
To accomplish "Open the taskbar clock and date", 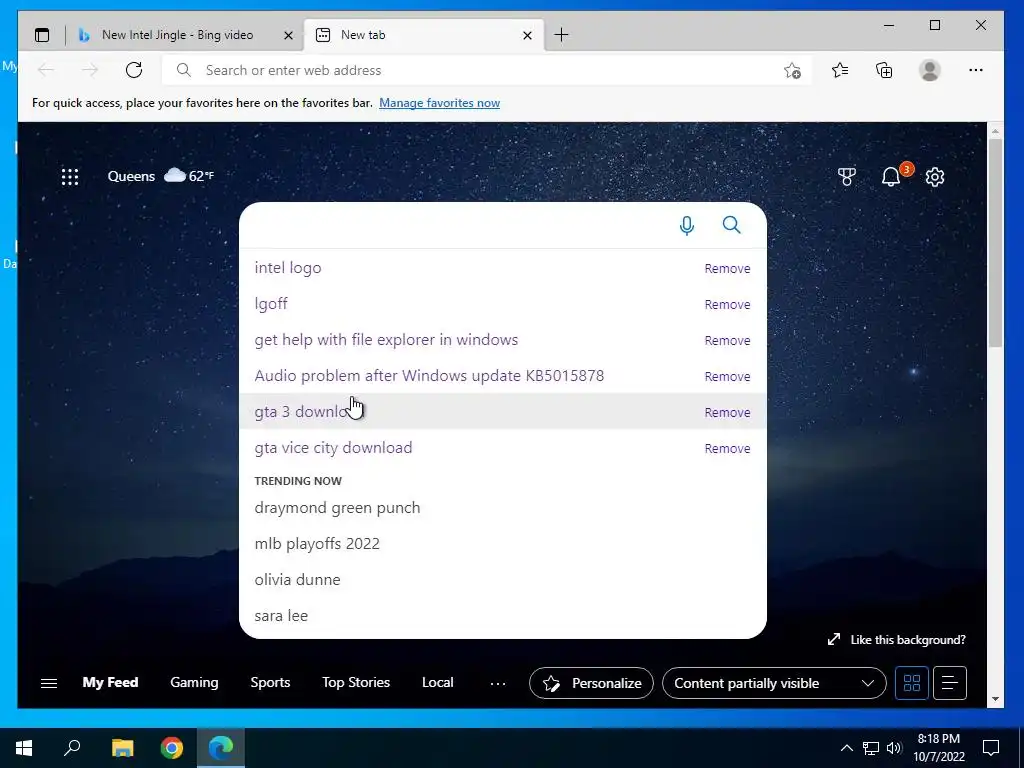I will tap(938, 748).
